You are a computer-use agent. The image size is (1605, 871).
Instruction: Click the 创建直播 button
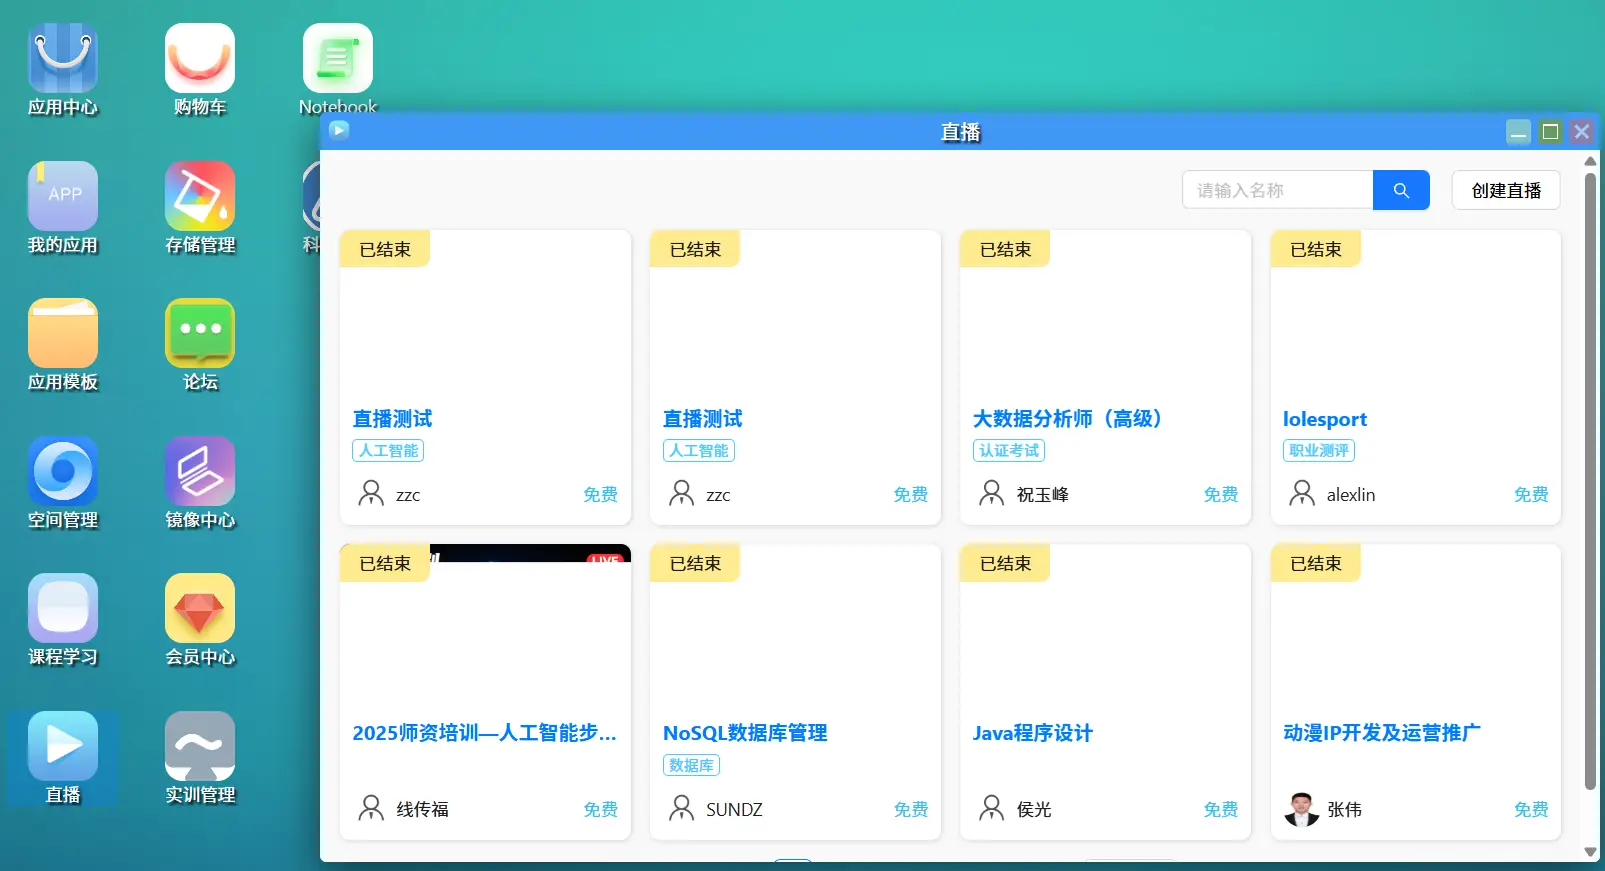point(1506,190)
